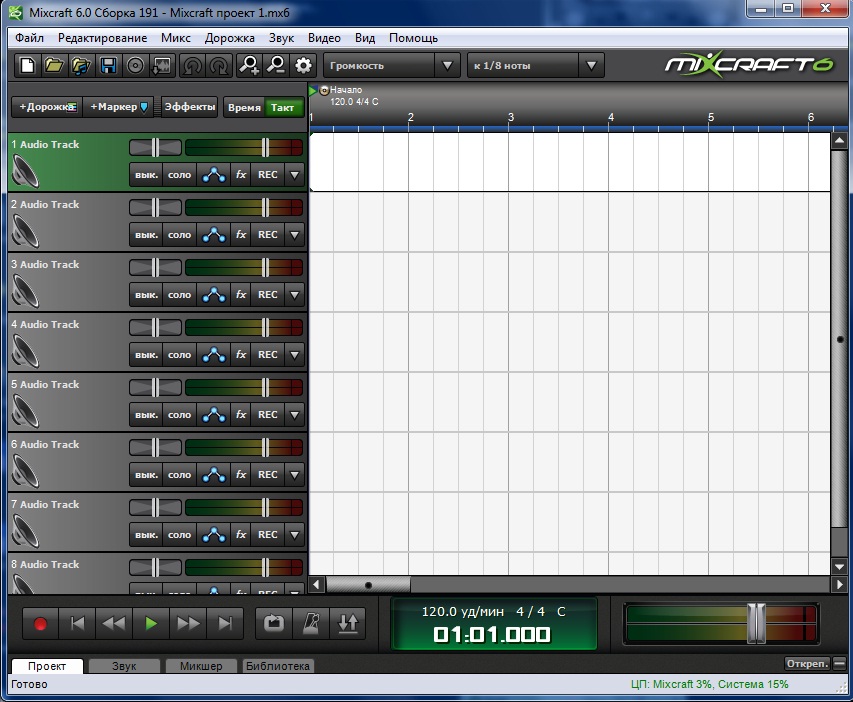
Task: Solo 6 Audio Track
Action: 180,475
